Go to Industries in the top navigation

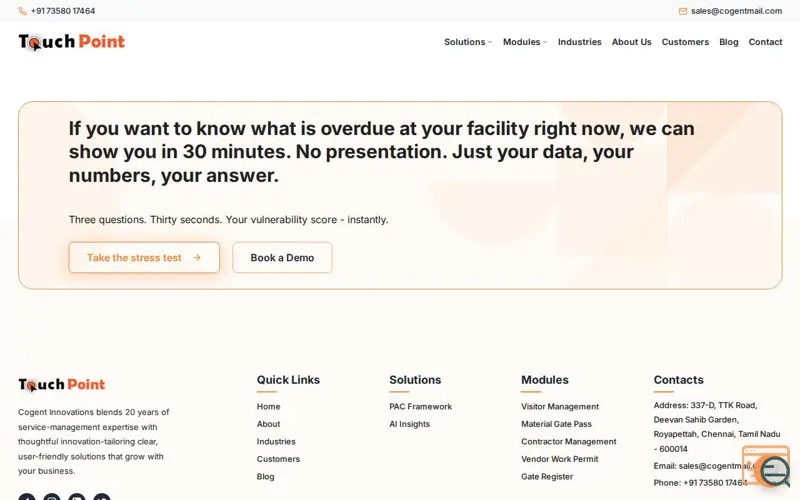coord(580,42)
